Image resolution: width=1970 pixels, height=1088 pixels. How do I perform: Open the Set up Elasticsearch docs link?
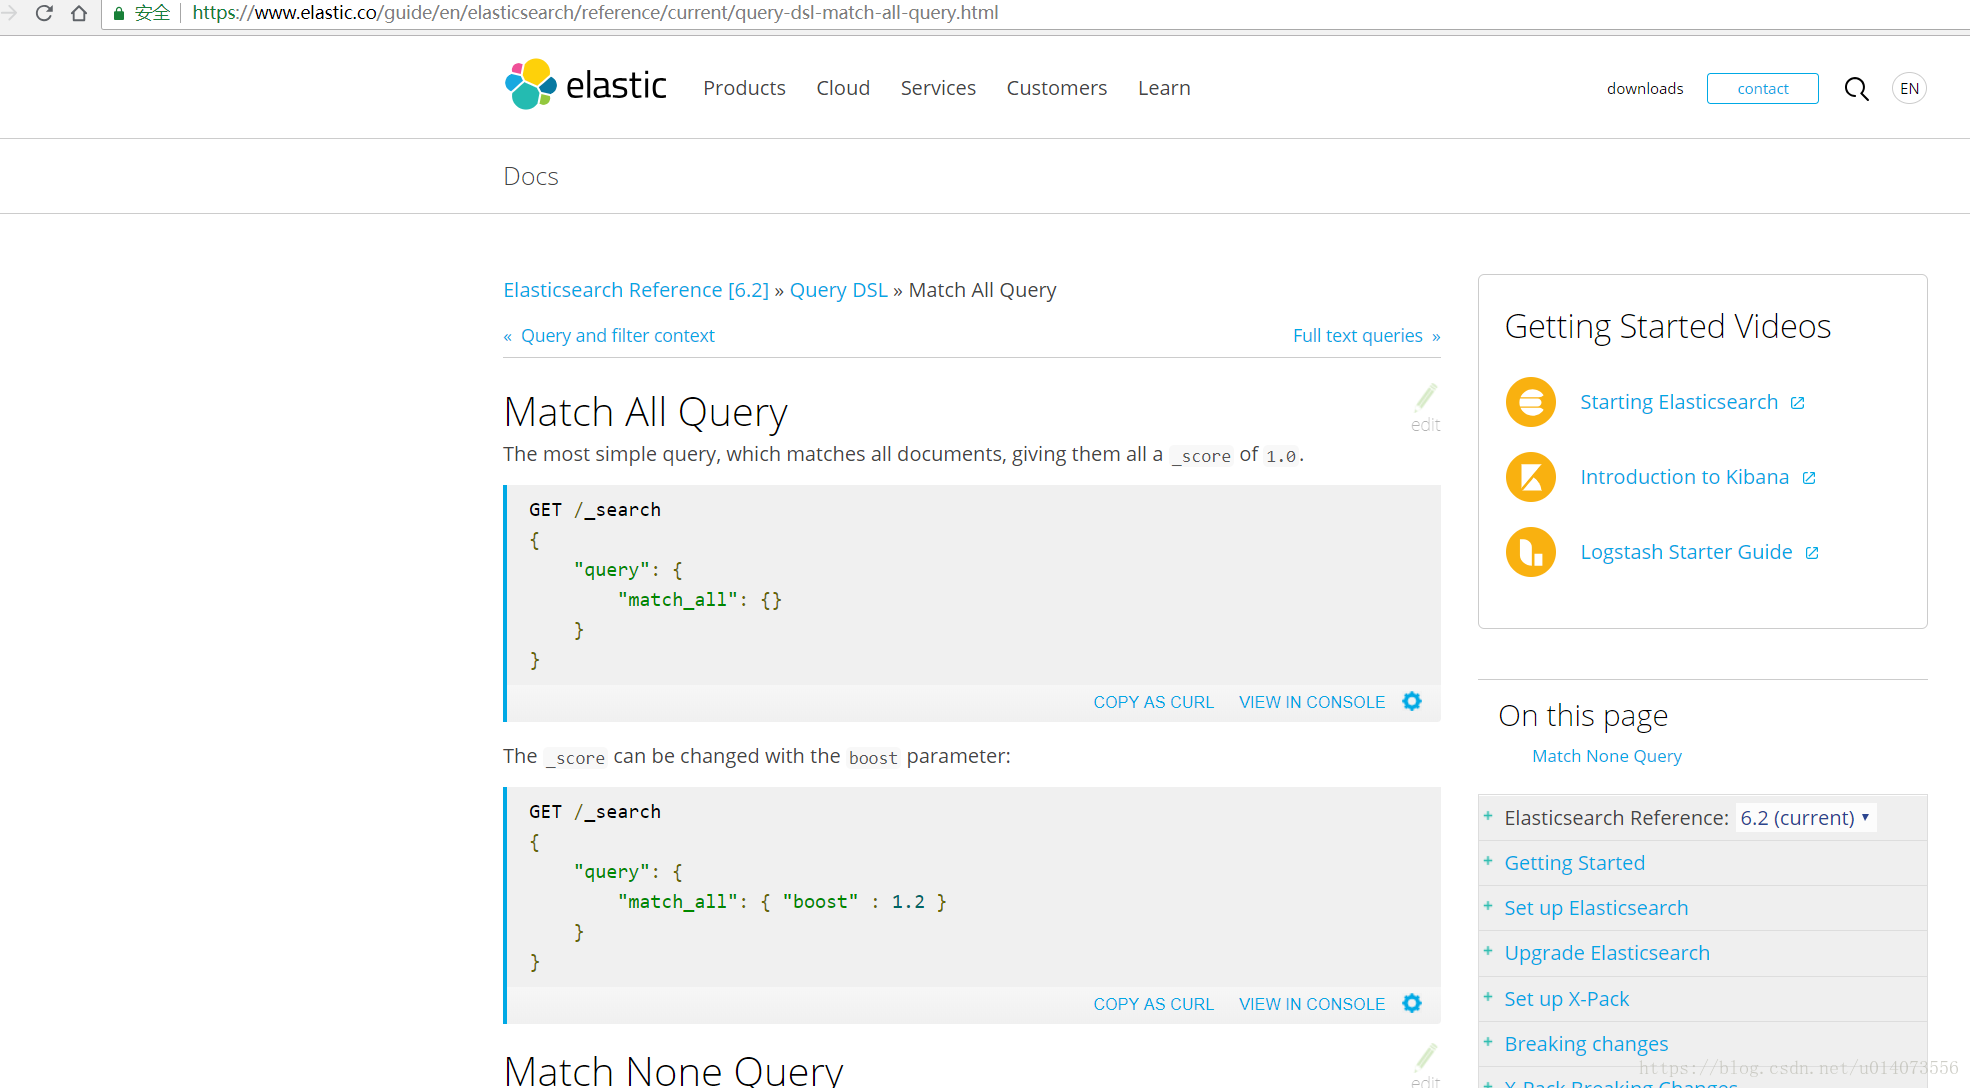tap(1596, 908)
